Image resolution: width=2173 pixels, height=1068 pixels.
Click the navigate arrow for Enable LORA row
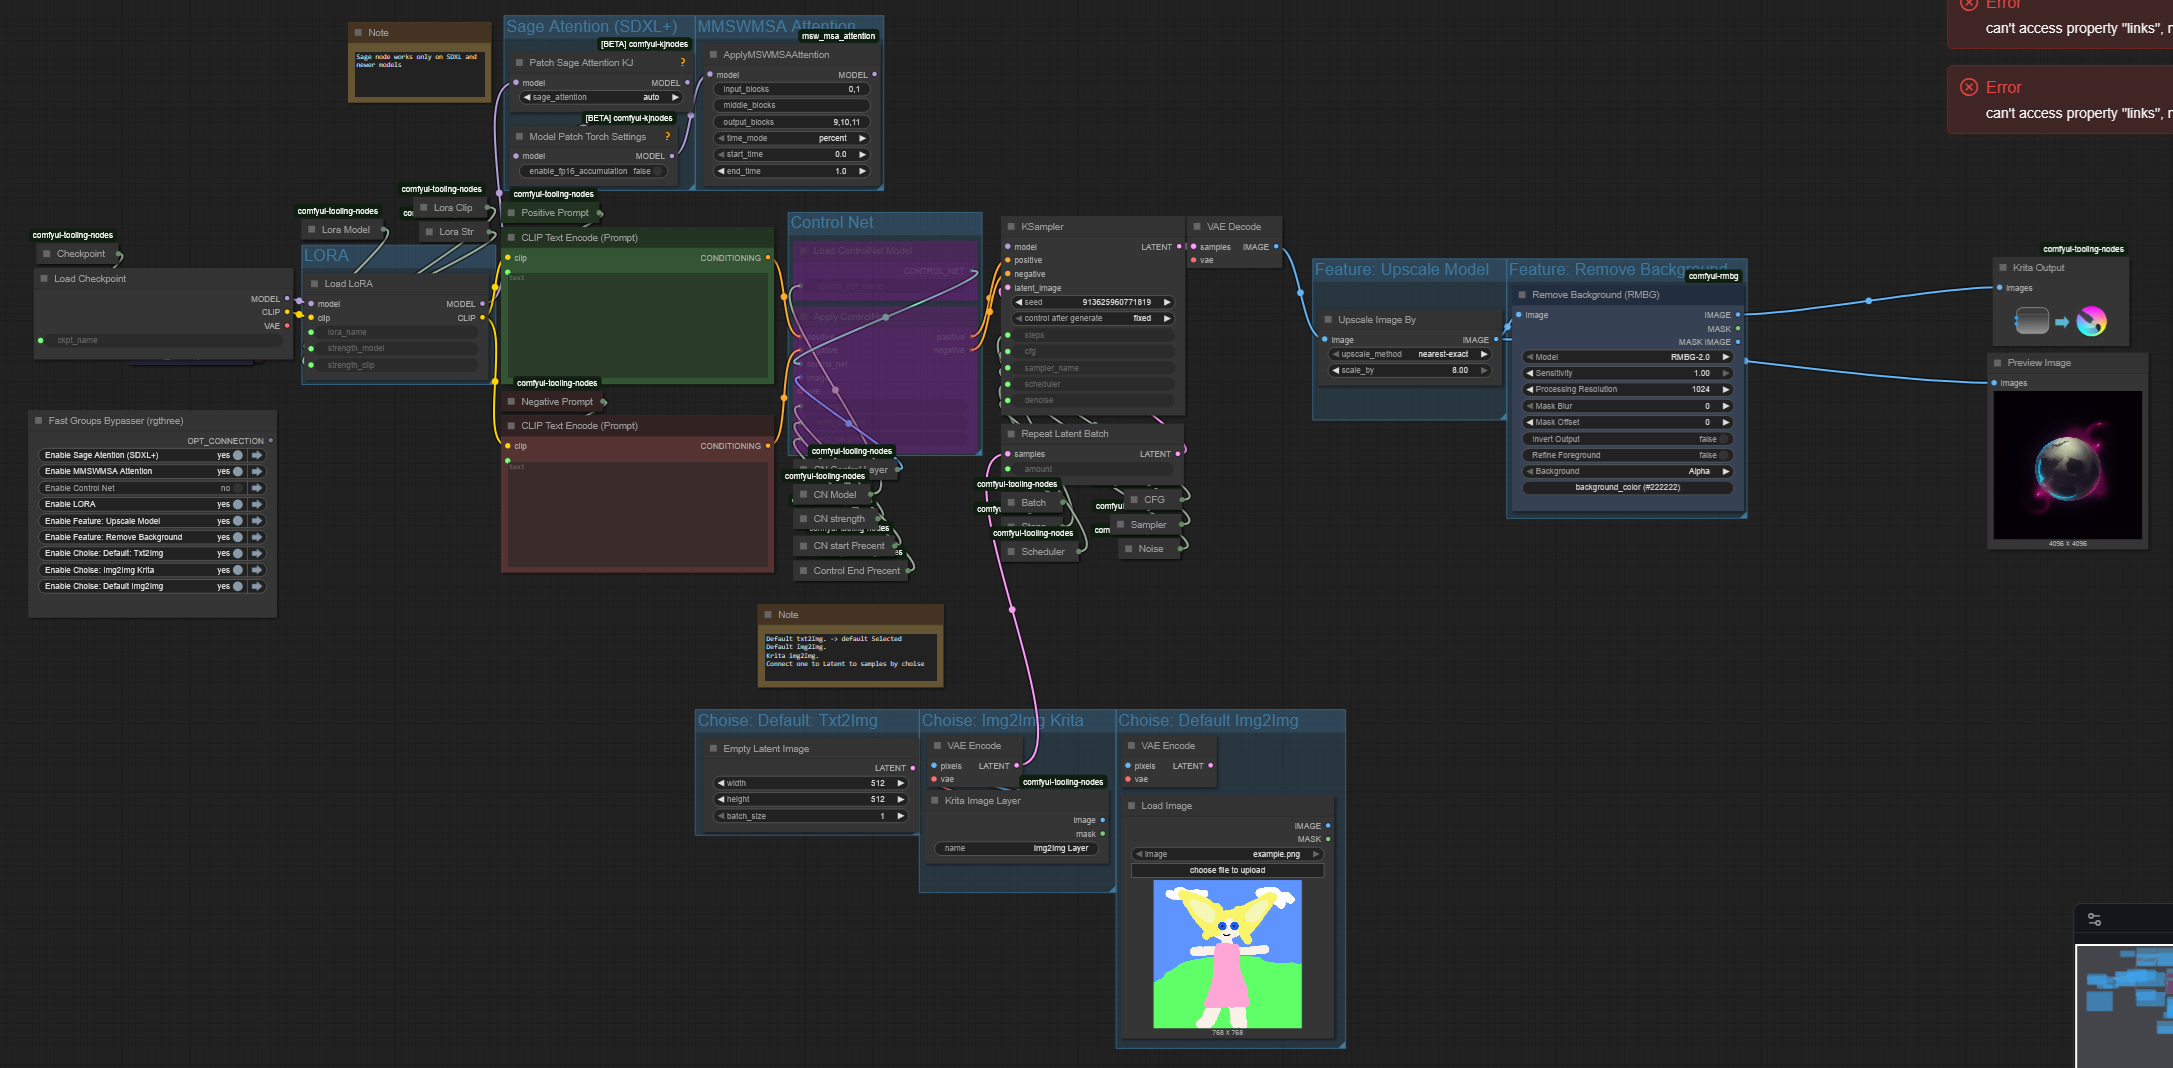[257, 504]
